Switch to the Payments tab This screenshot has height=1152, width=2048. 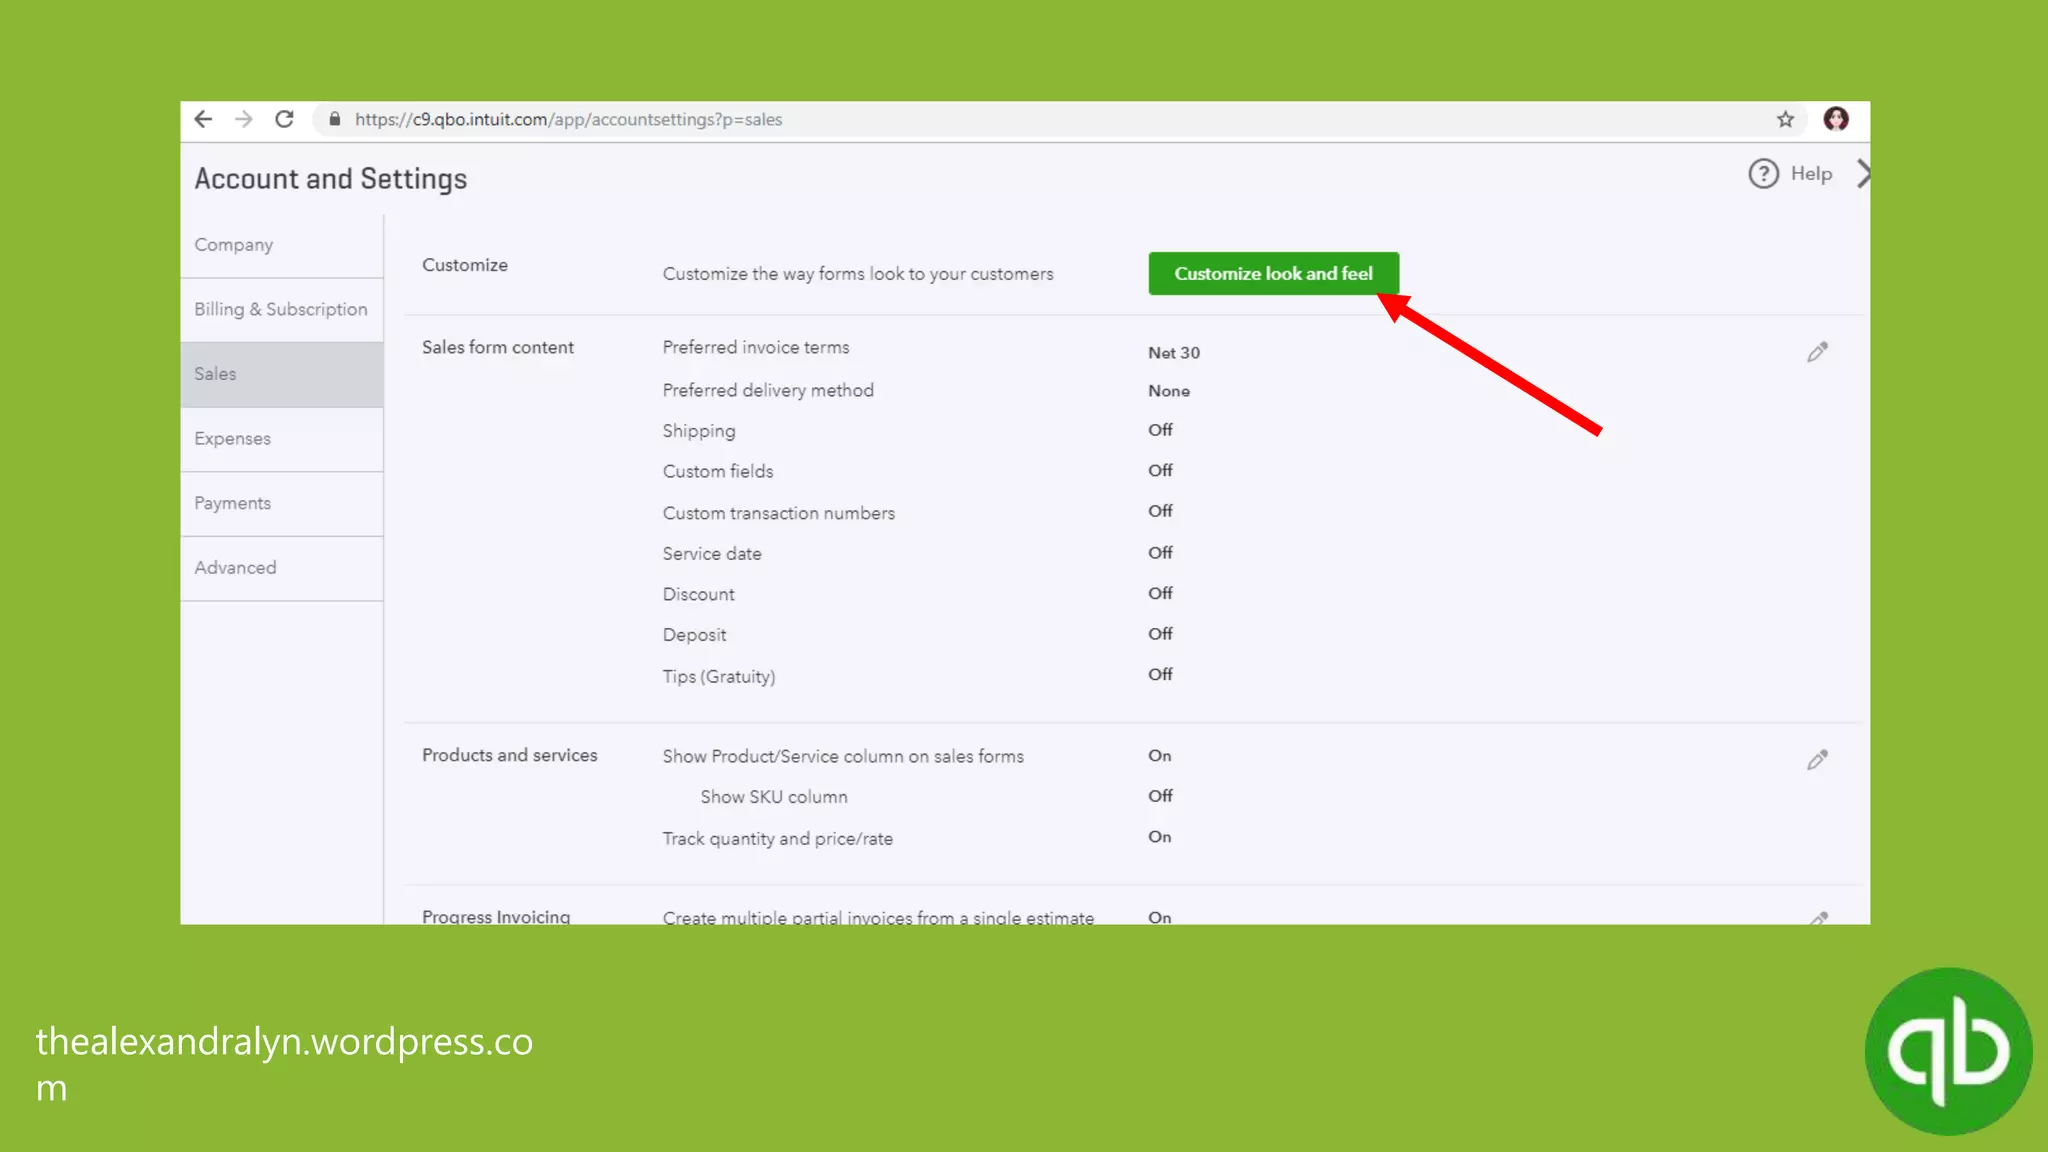point(233,503)
